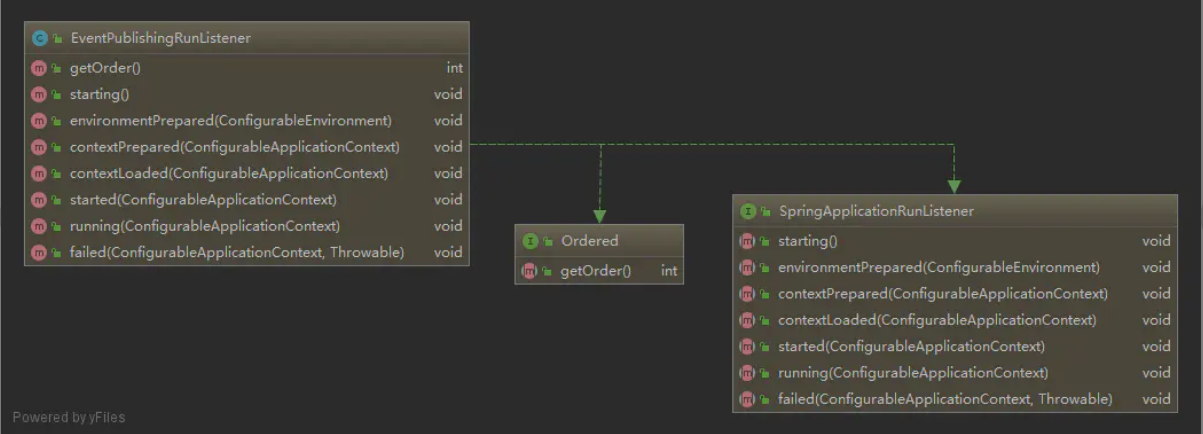
Task: Click the void return type of SpringApplicationRunListener failed
Action: point(1156,399)
